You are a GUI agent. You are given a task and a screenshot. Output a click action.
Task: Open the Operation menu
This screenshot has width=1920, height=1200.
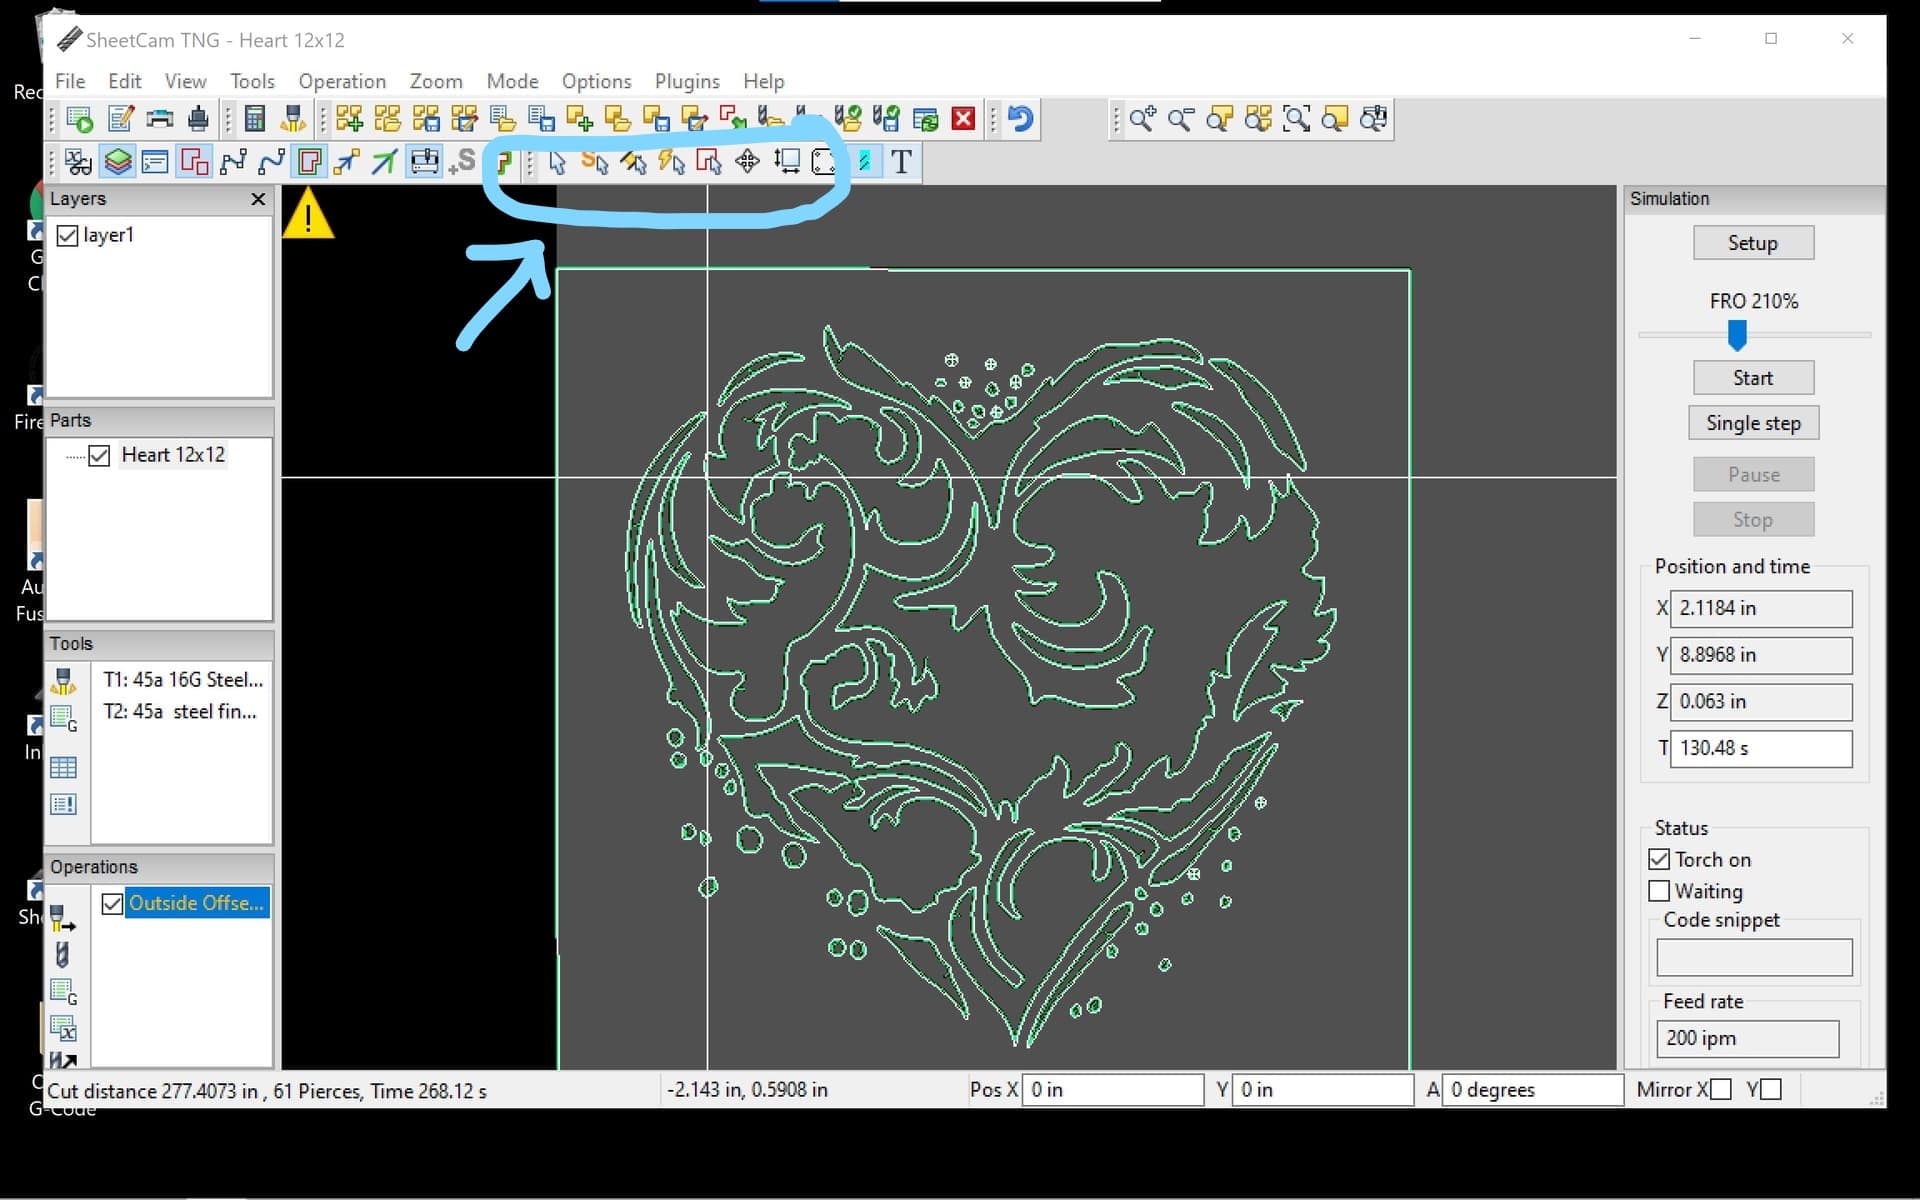[x=342, y=81]
